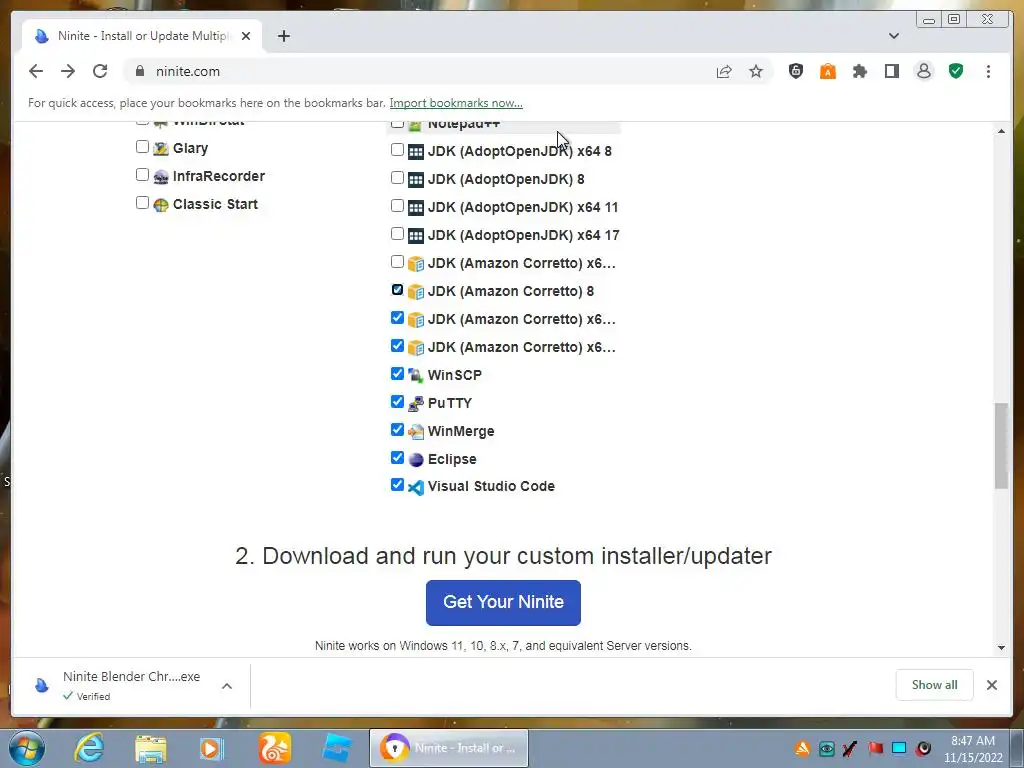Click Get Your Ninite button
This screenshot has height=768, width=1024.
coord(503,602)
